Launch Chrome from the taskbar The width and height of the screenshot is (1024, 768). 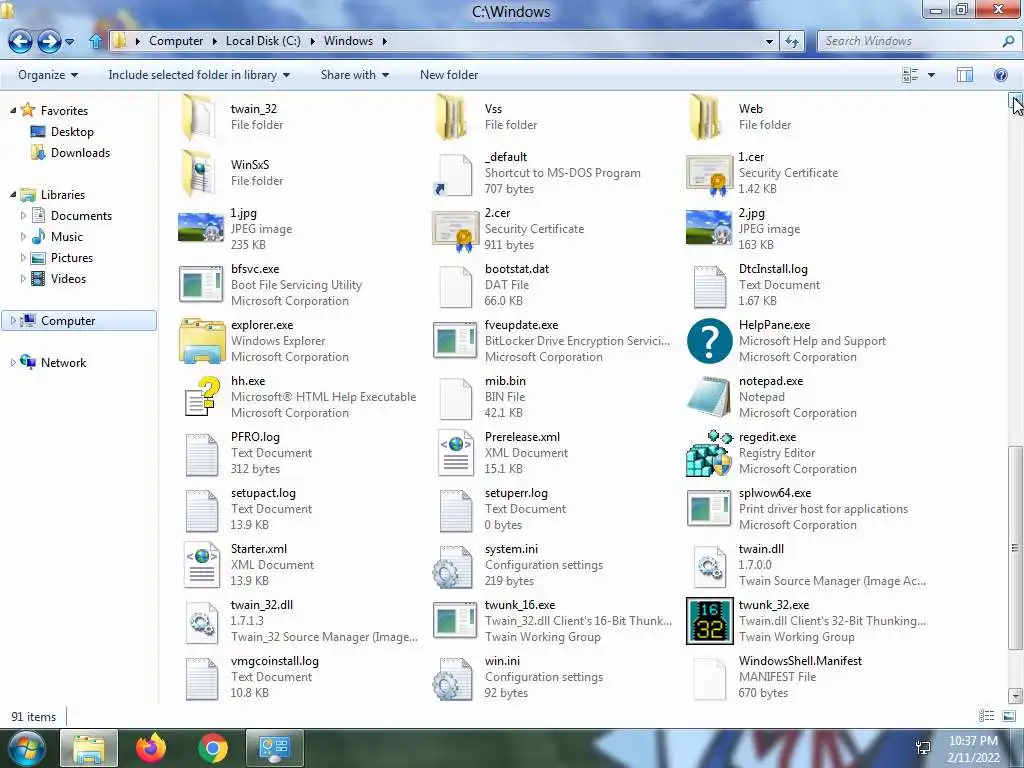tap(212, 748)
